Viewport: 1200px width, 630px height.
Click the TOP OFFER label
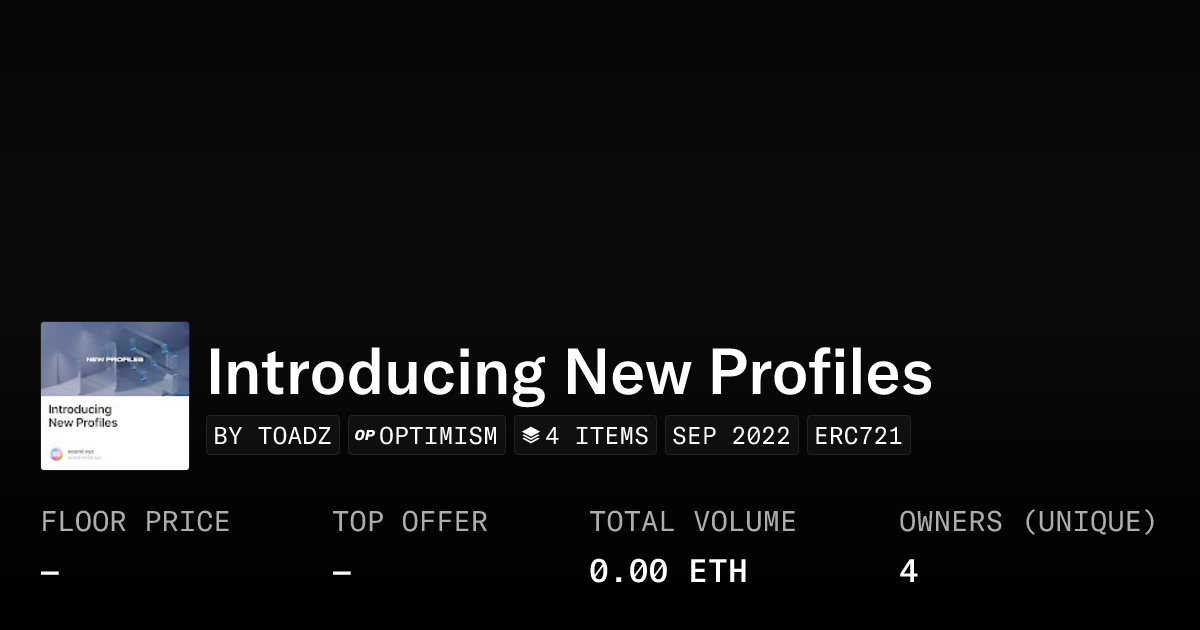coord(410,522)
